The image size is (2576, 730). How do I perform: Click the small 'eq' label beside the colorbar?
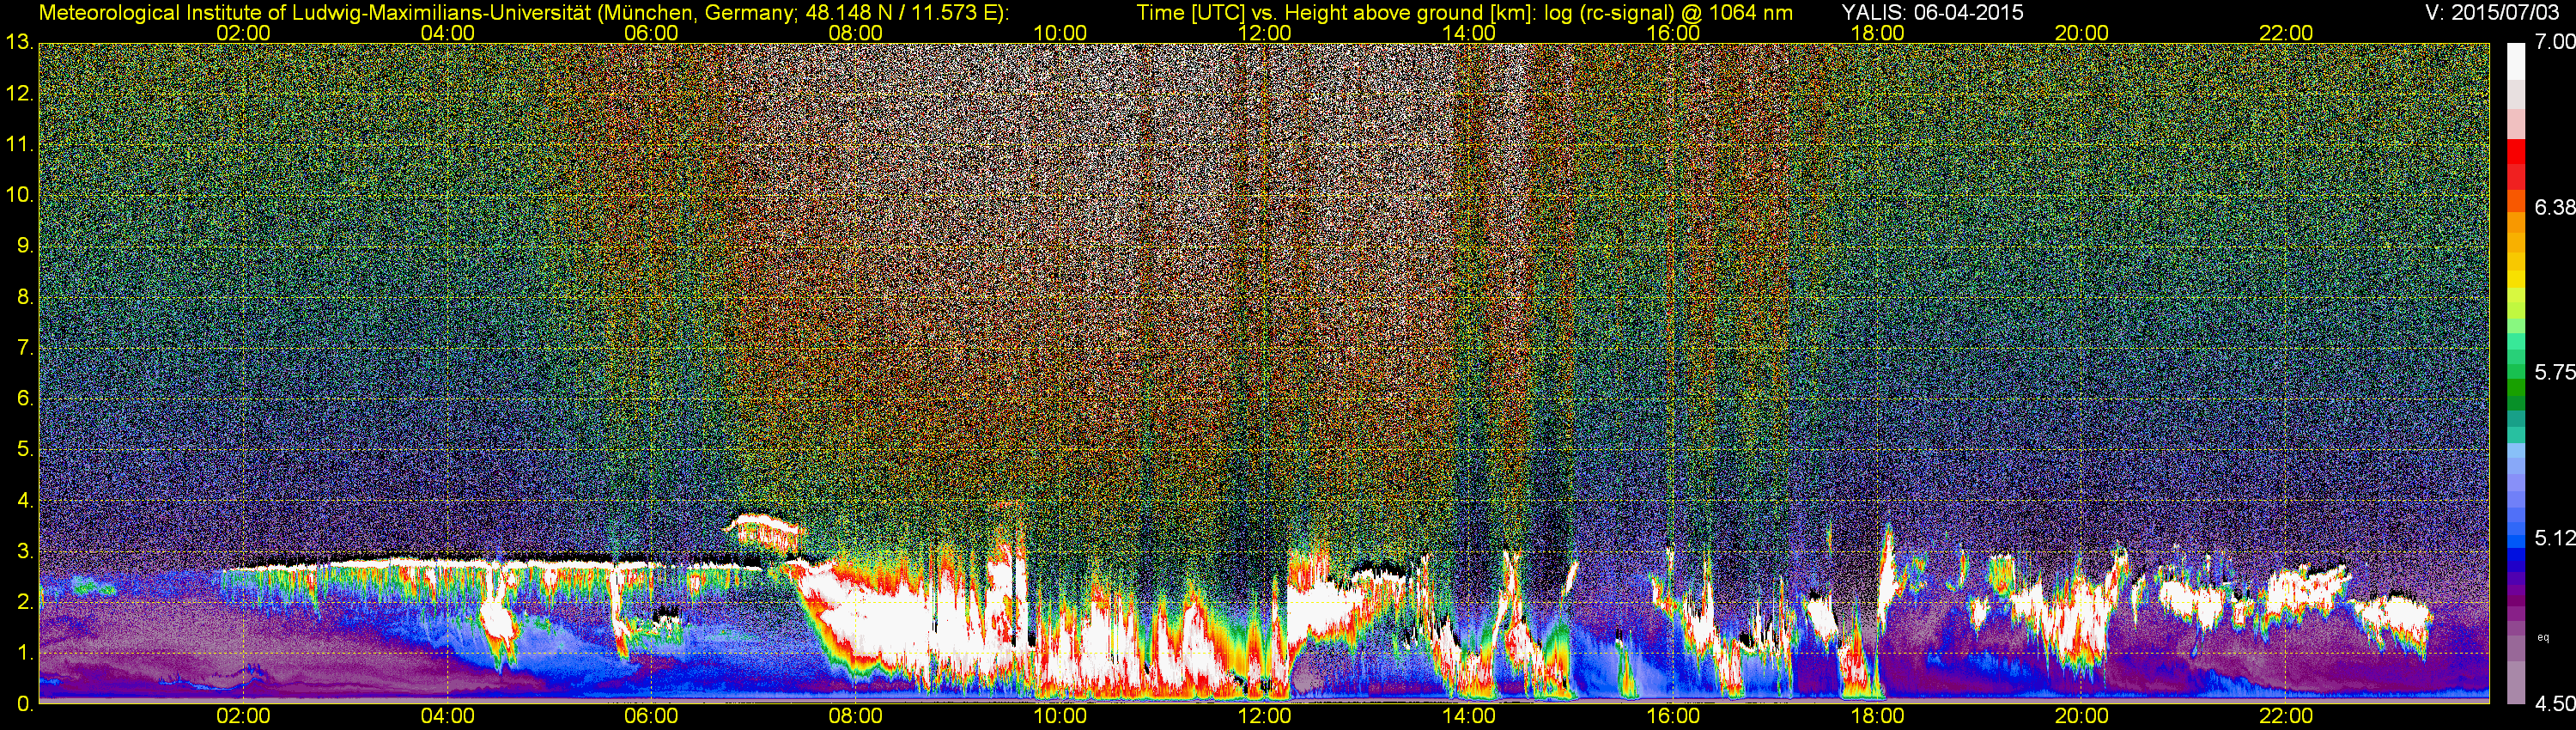(2543, 637)
